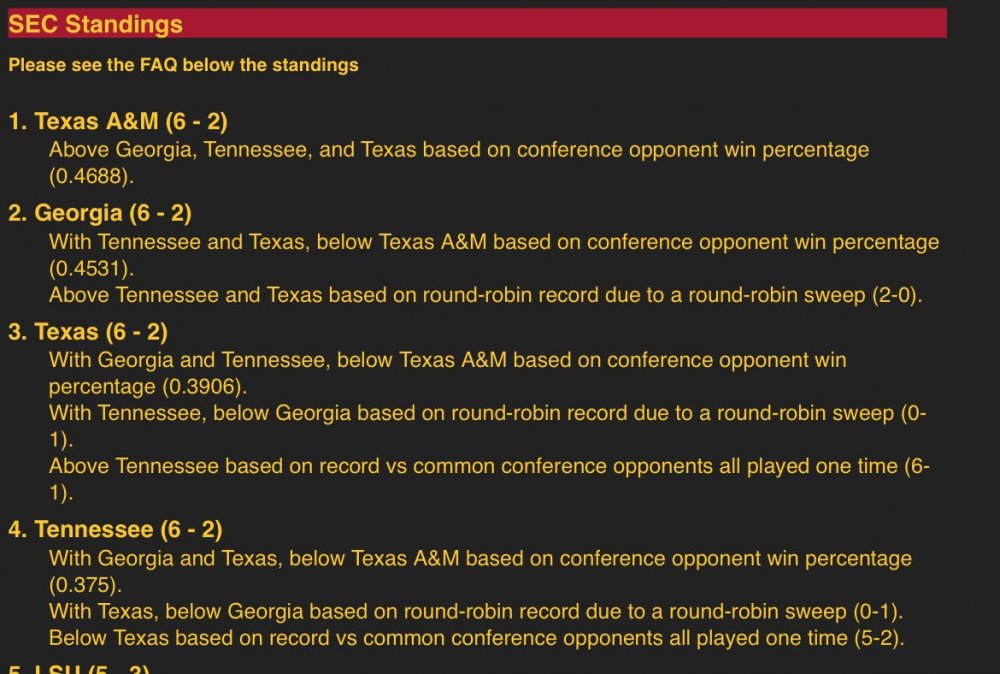Click Georgia's round-robin sweep (2-0) explanation
The height and width of the screenshot is (674, 1000).
(x=484, y=295)
